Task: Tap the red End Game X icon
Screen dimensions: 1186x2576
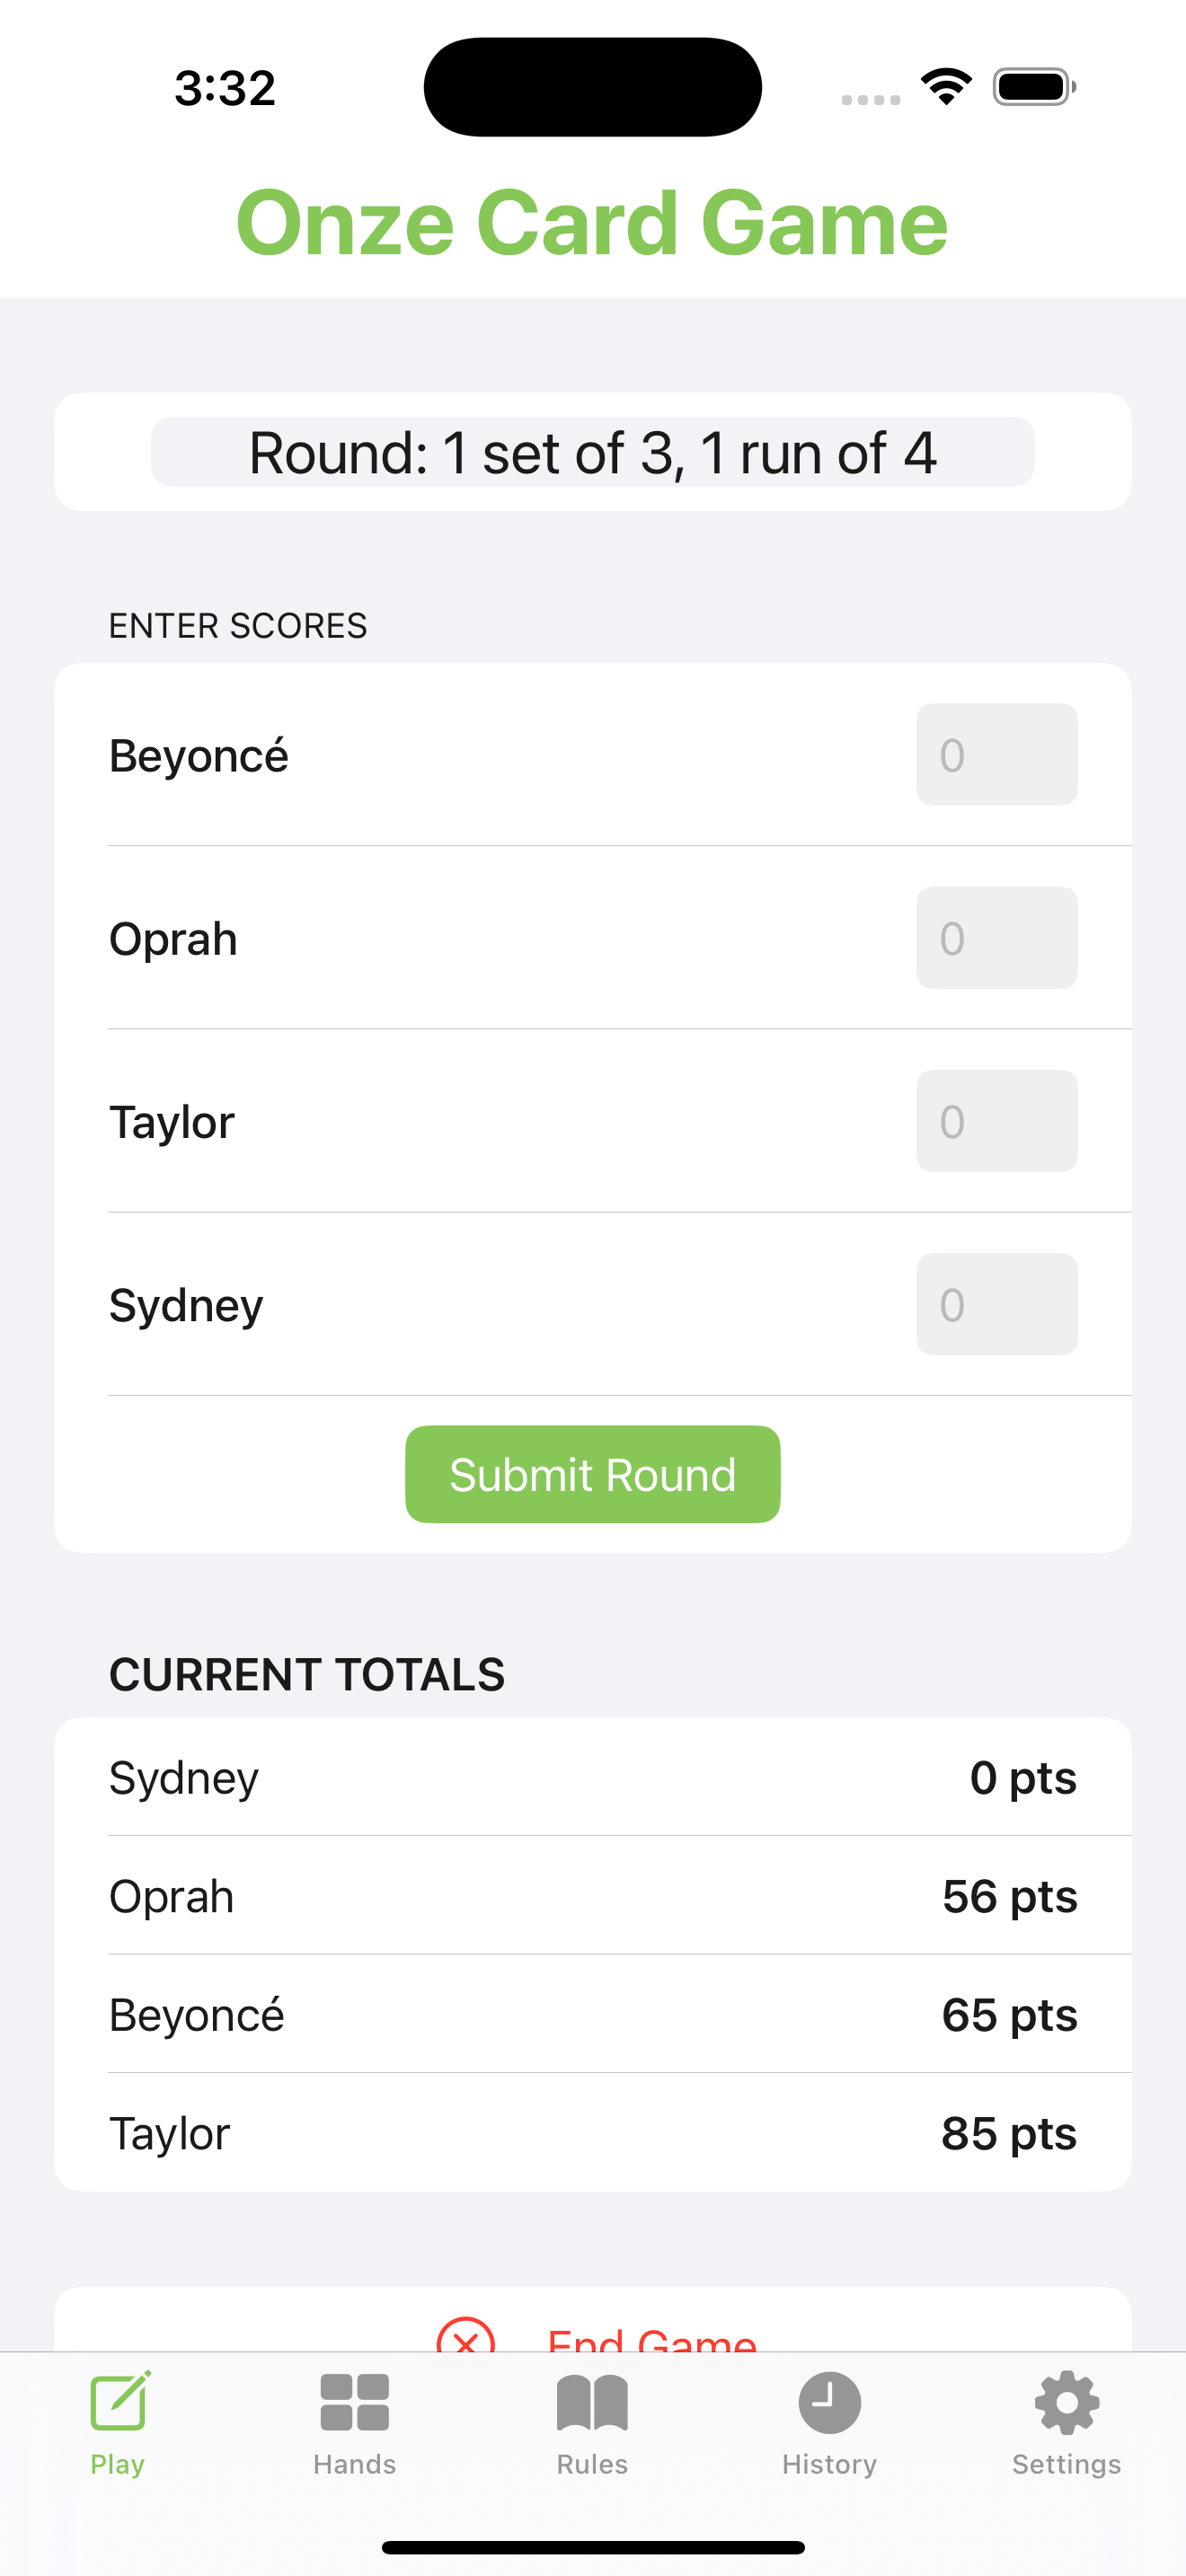Action: pyautogui.click(x=466, y=2338)
